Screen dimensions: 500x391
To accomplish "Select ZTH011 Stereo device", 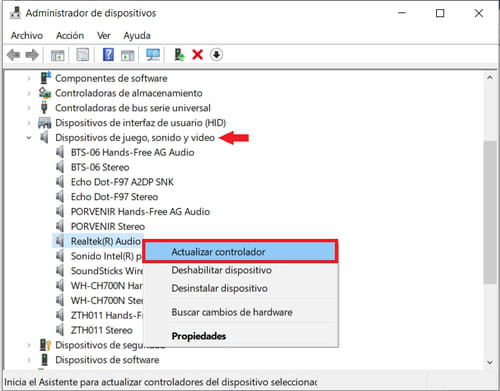I will click(x=101, y=330).
